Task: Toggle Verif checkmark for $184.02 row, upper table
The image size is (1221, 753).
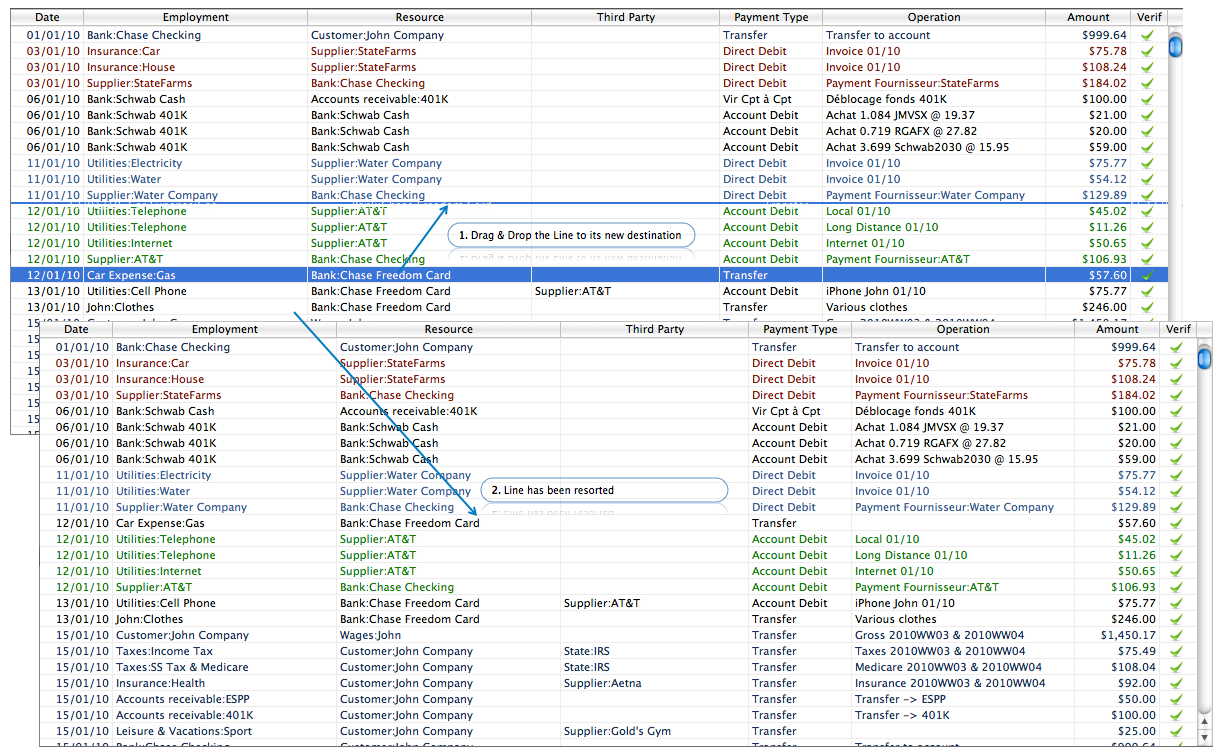Action: point(1147,83)
